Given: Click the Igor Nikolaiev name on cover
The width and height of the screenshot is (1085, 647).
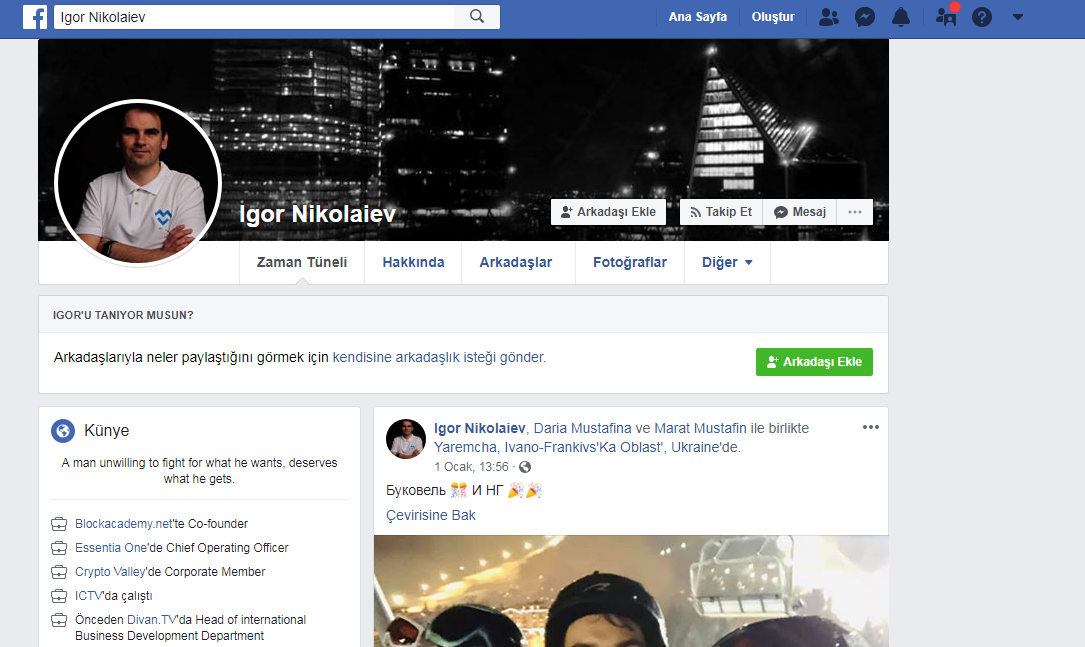Looking at the screenshot, I should pos(317,214).
